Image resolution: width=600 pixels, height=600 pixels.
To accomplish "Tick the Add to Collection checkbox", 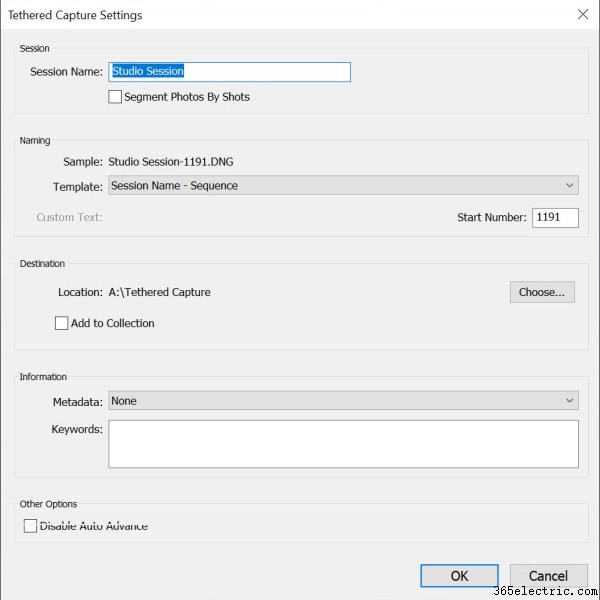I will point(61,323).
